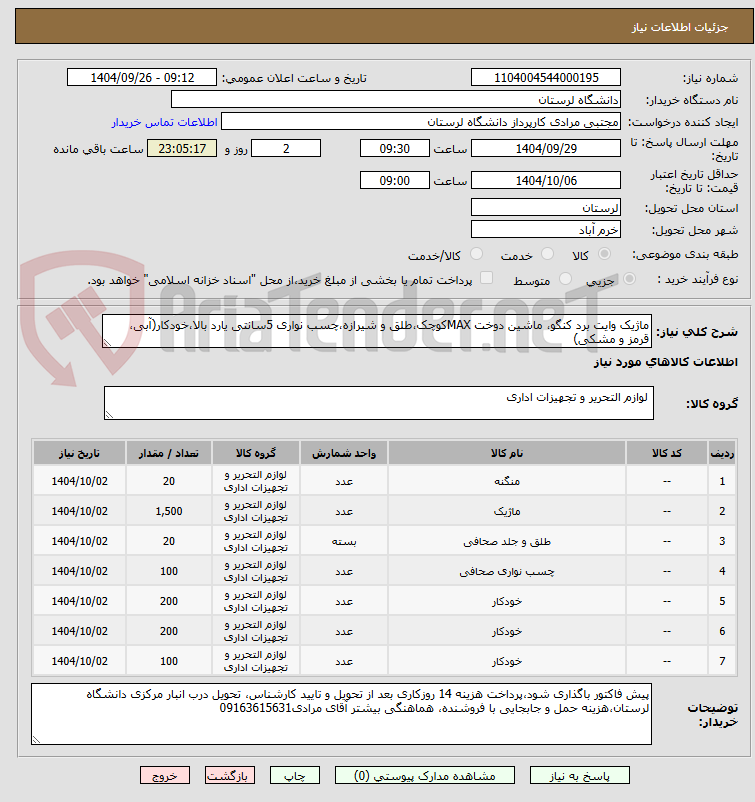Click response deadline date 1404/09/29
Screen dimensions: 755x802
[x=546, y=148]
